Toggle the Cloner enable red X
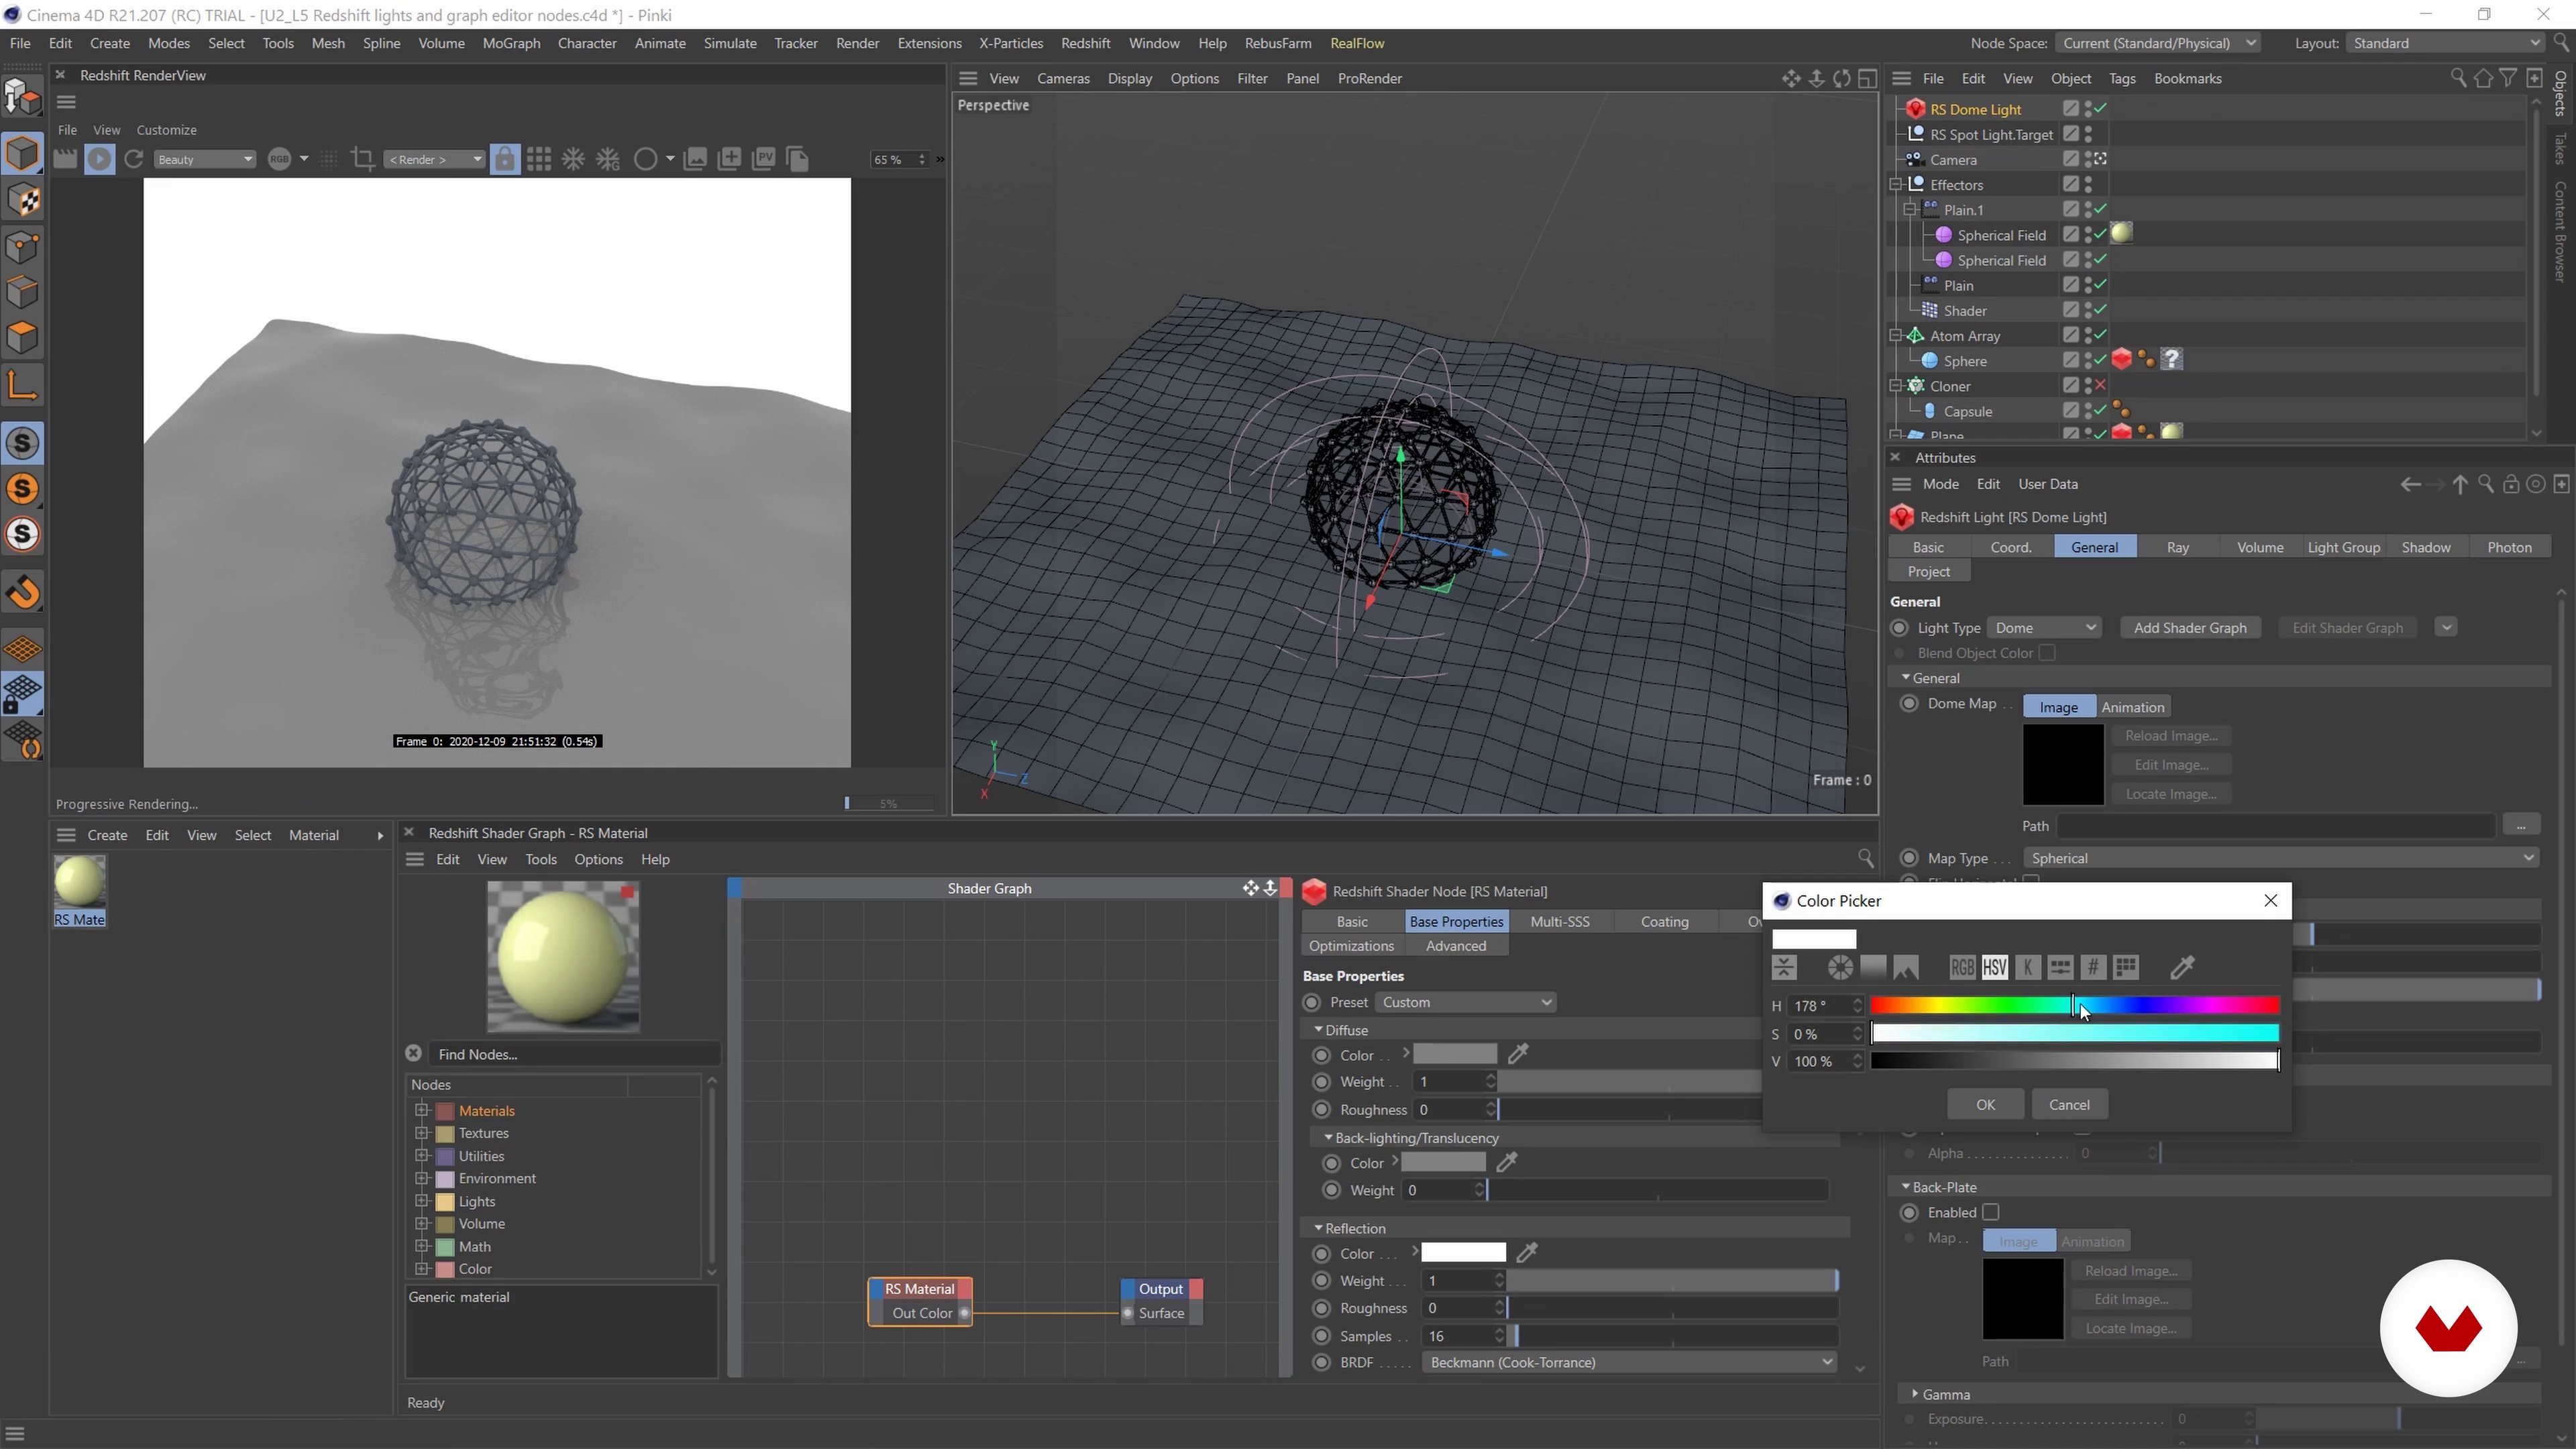 (2100, 386)
